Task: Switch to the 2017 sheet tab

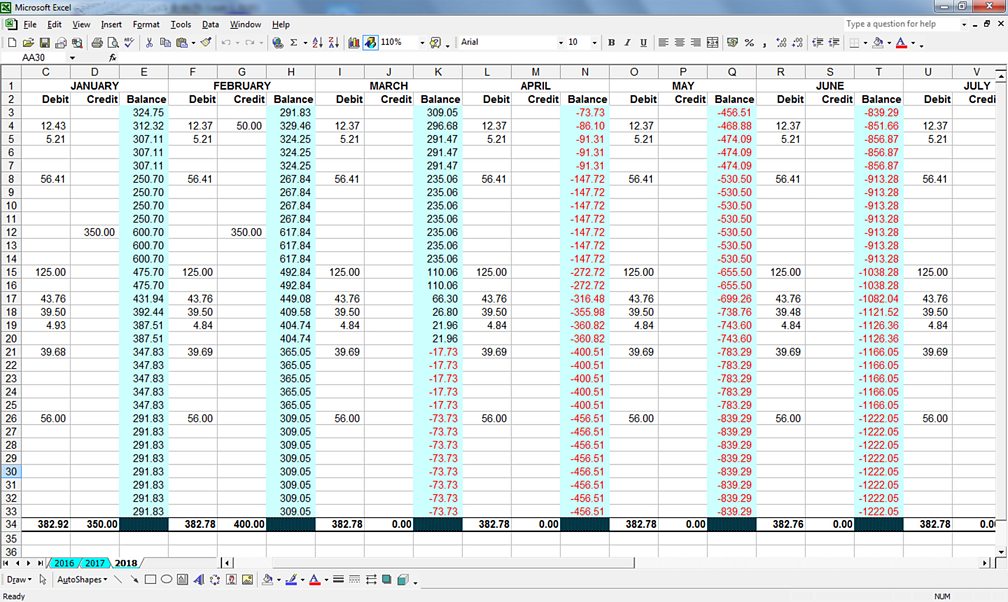Action: tap(93, 563)
